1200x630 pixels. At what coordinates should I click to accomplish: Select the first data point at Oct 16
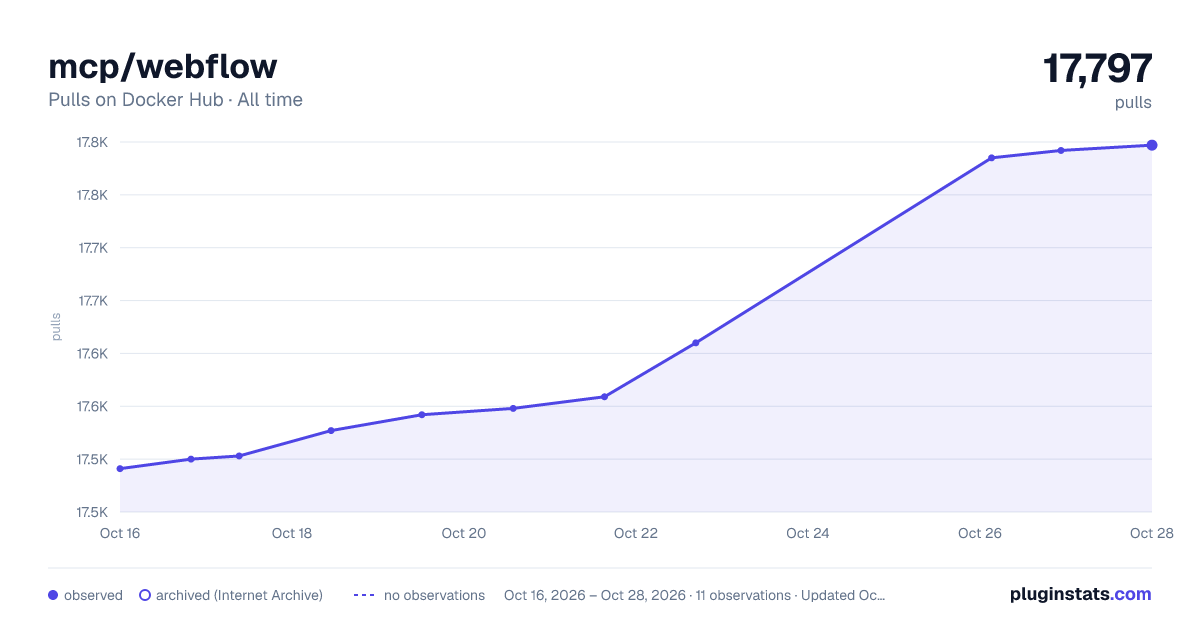pos(120,468)
